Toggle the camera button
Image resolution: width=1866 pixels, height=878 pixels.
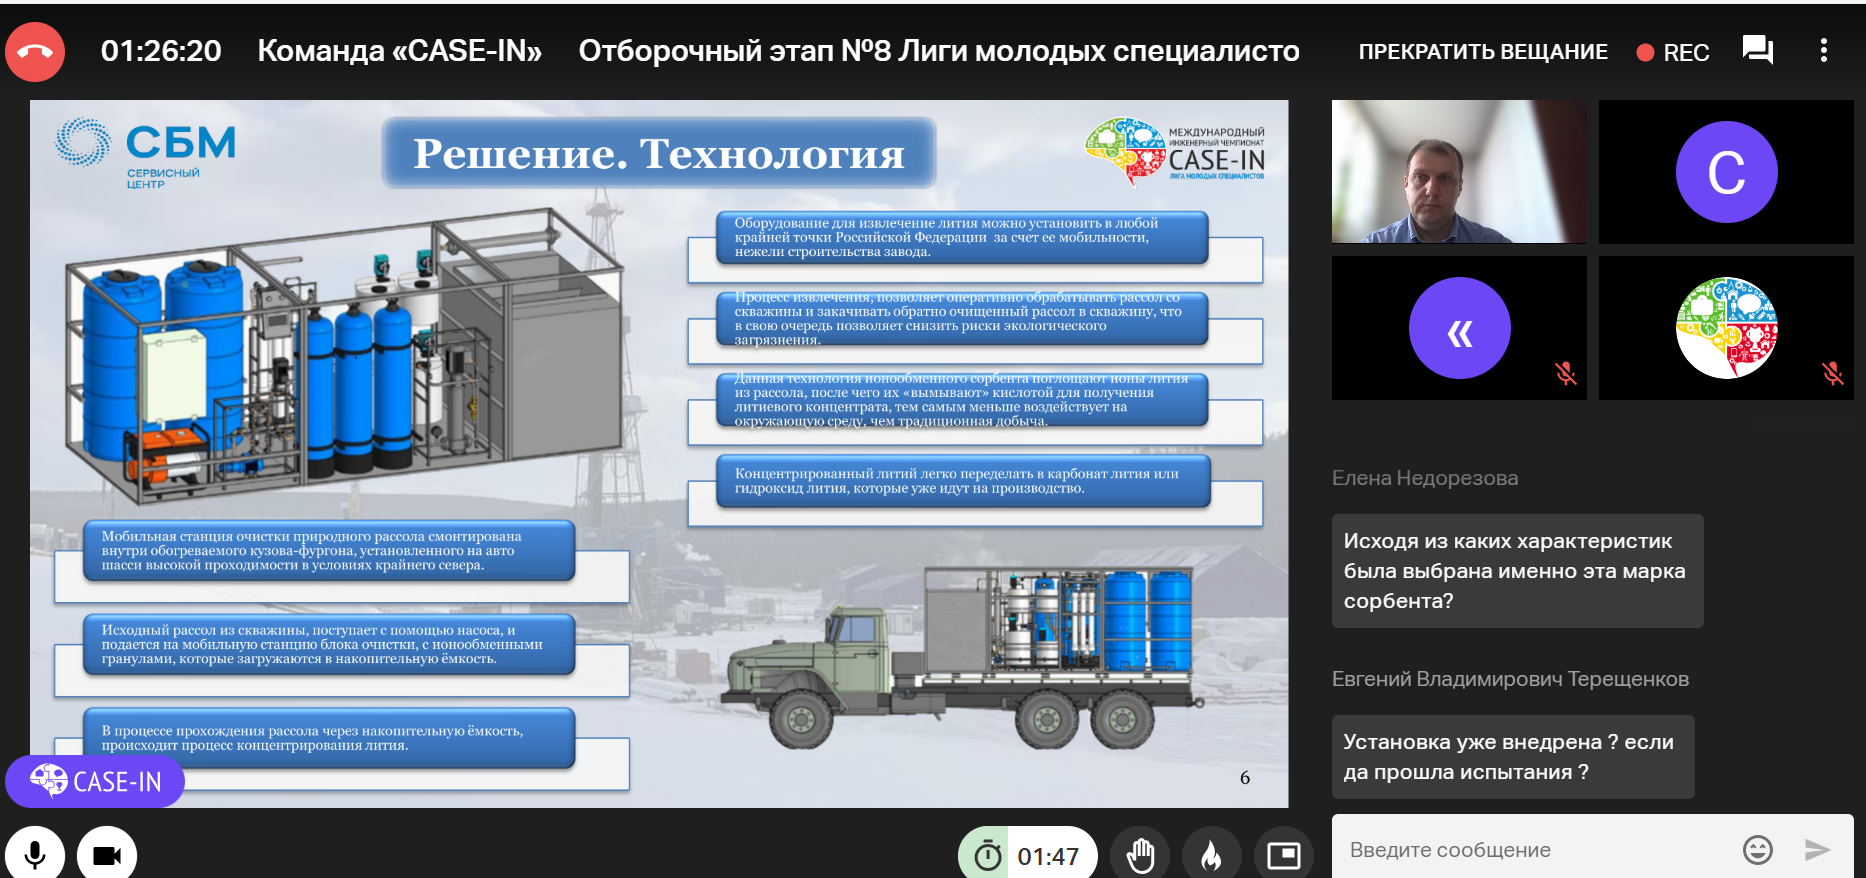107,855
